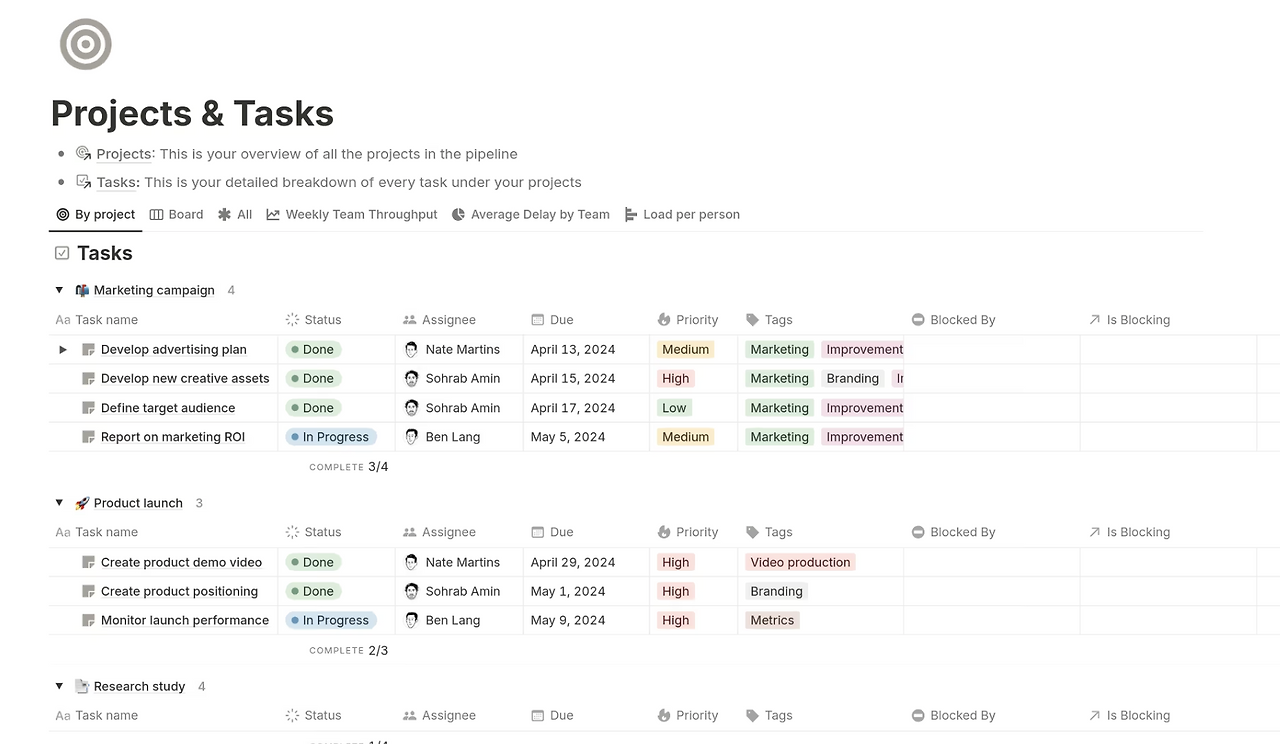Screen dimensions: 1280x744
Task: Collapse the Marketing campaign group
Action: click(59, 290)
